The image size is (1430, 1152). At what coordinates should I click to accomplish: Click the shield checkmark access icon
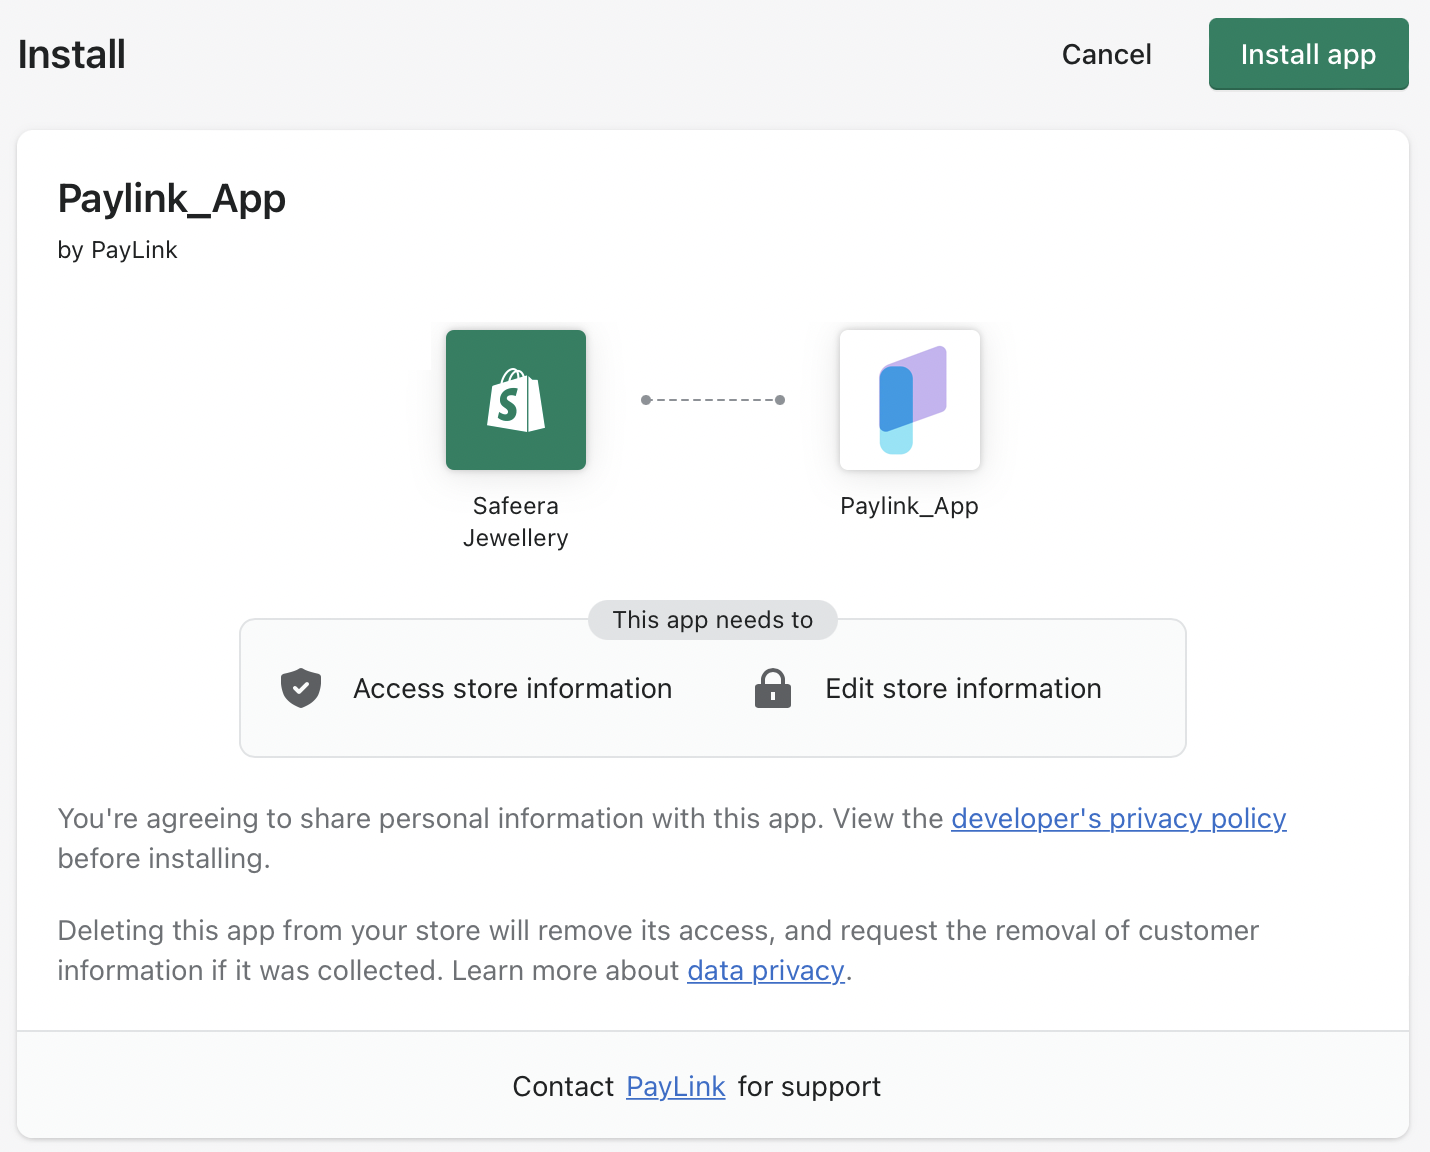(300, 688)
